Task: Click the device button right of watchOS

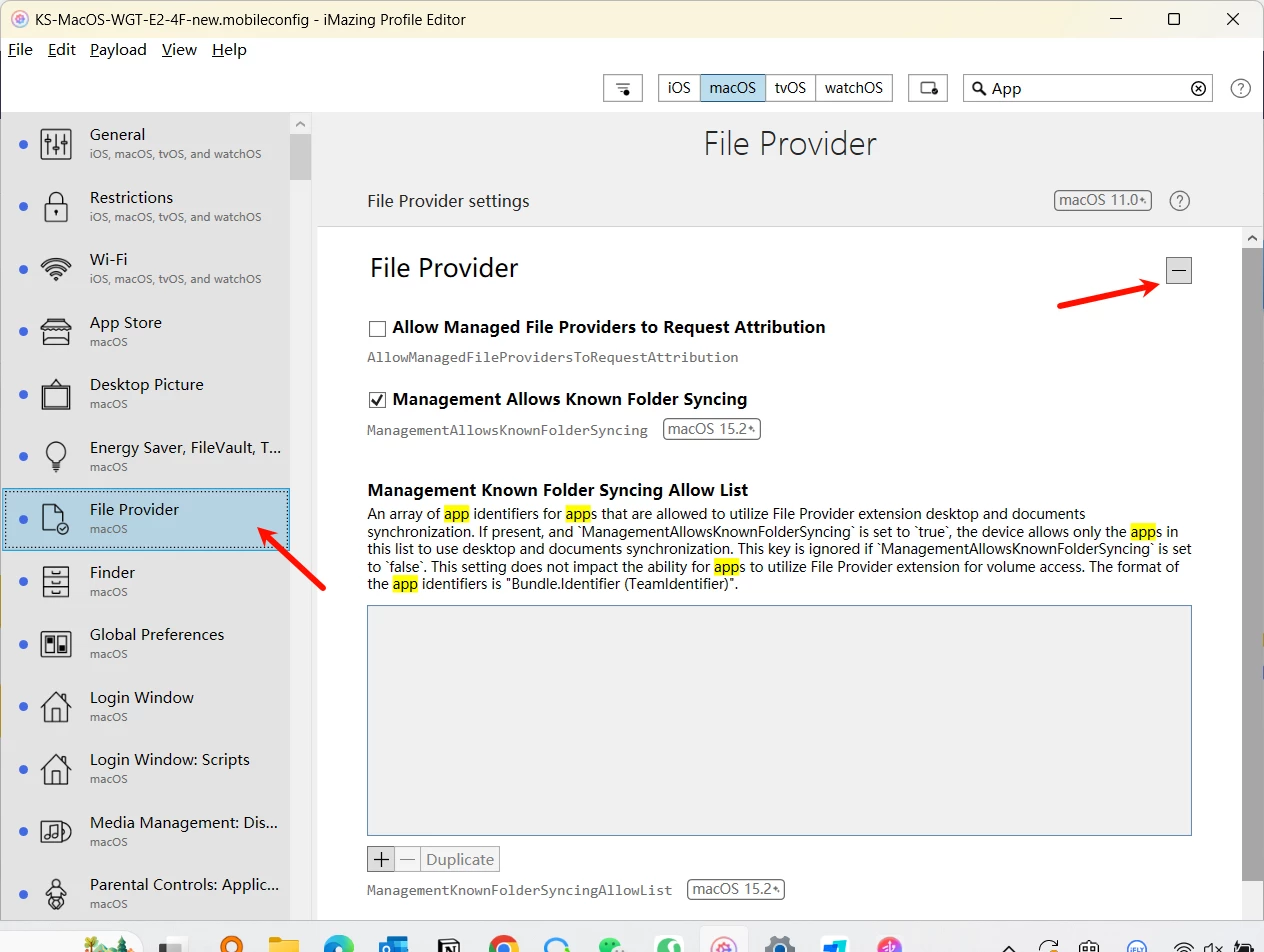Action: pos(927,88)
